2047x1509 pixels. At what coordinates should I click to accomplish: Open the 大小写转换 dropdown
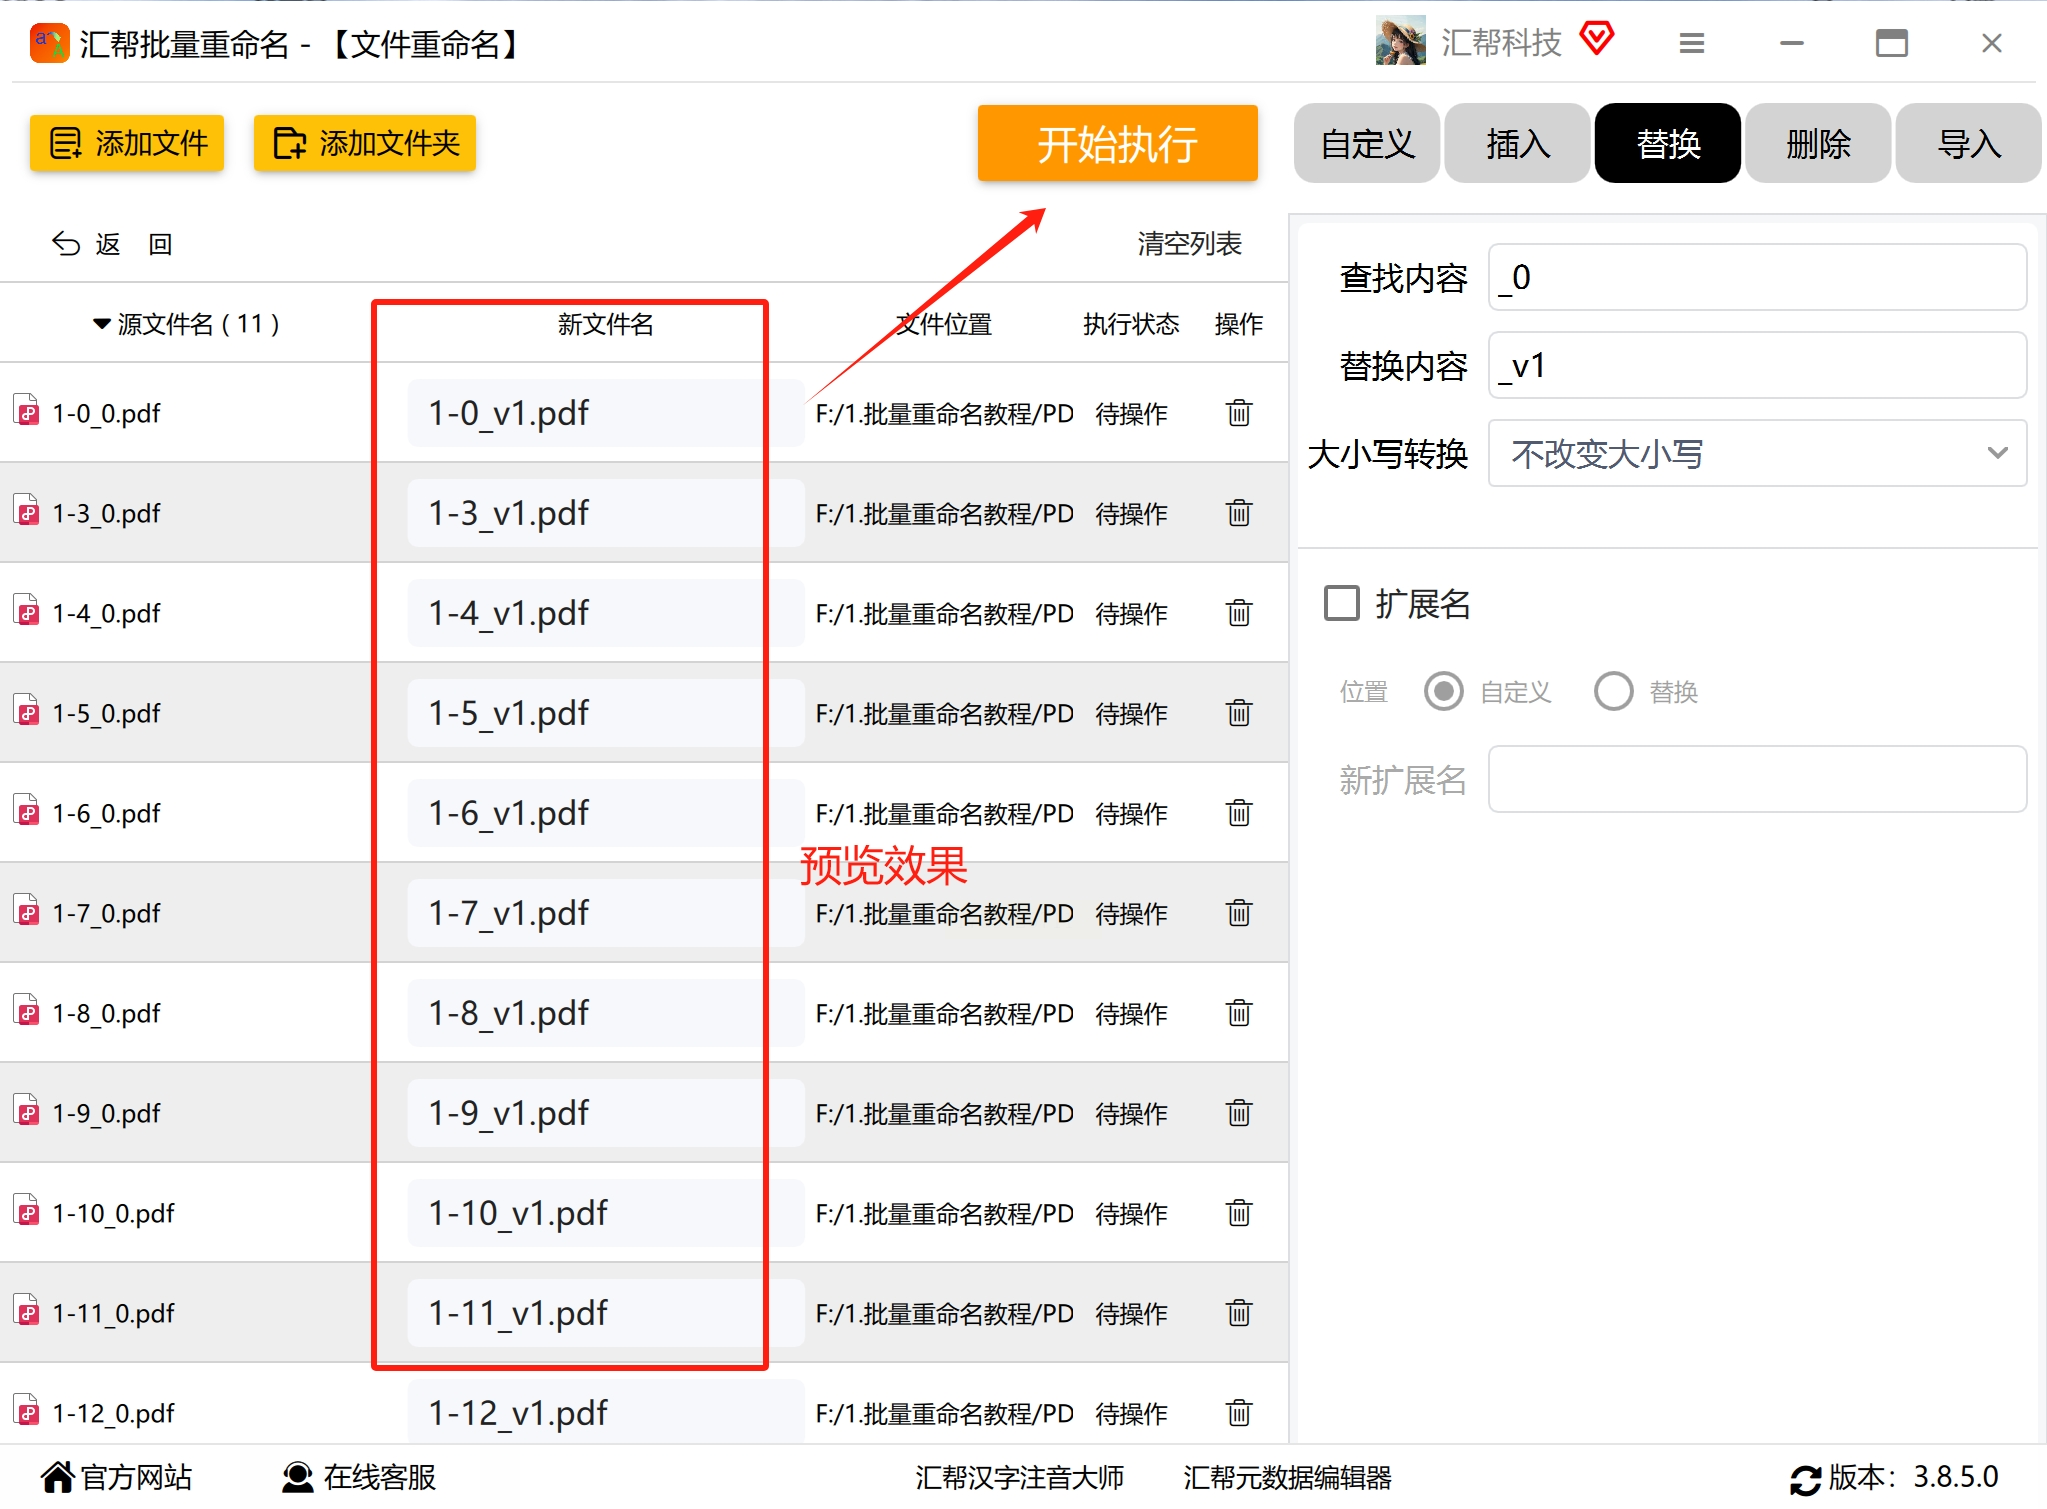pos(1756,454)
